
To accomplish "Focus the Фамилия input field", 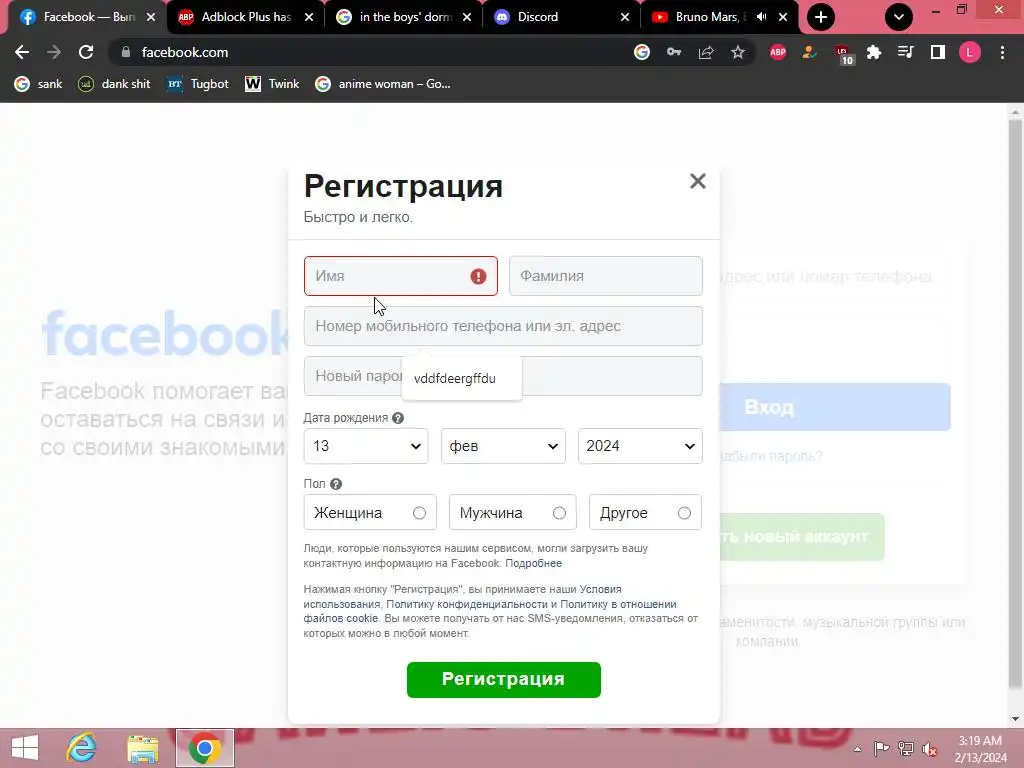I will [605, 276].
